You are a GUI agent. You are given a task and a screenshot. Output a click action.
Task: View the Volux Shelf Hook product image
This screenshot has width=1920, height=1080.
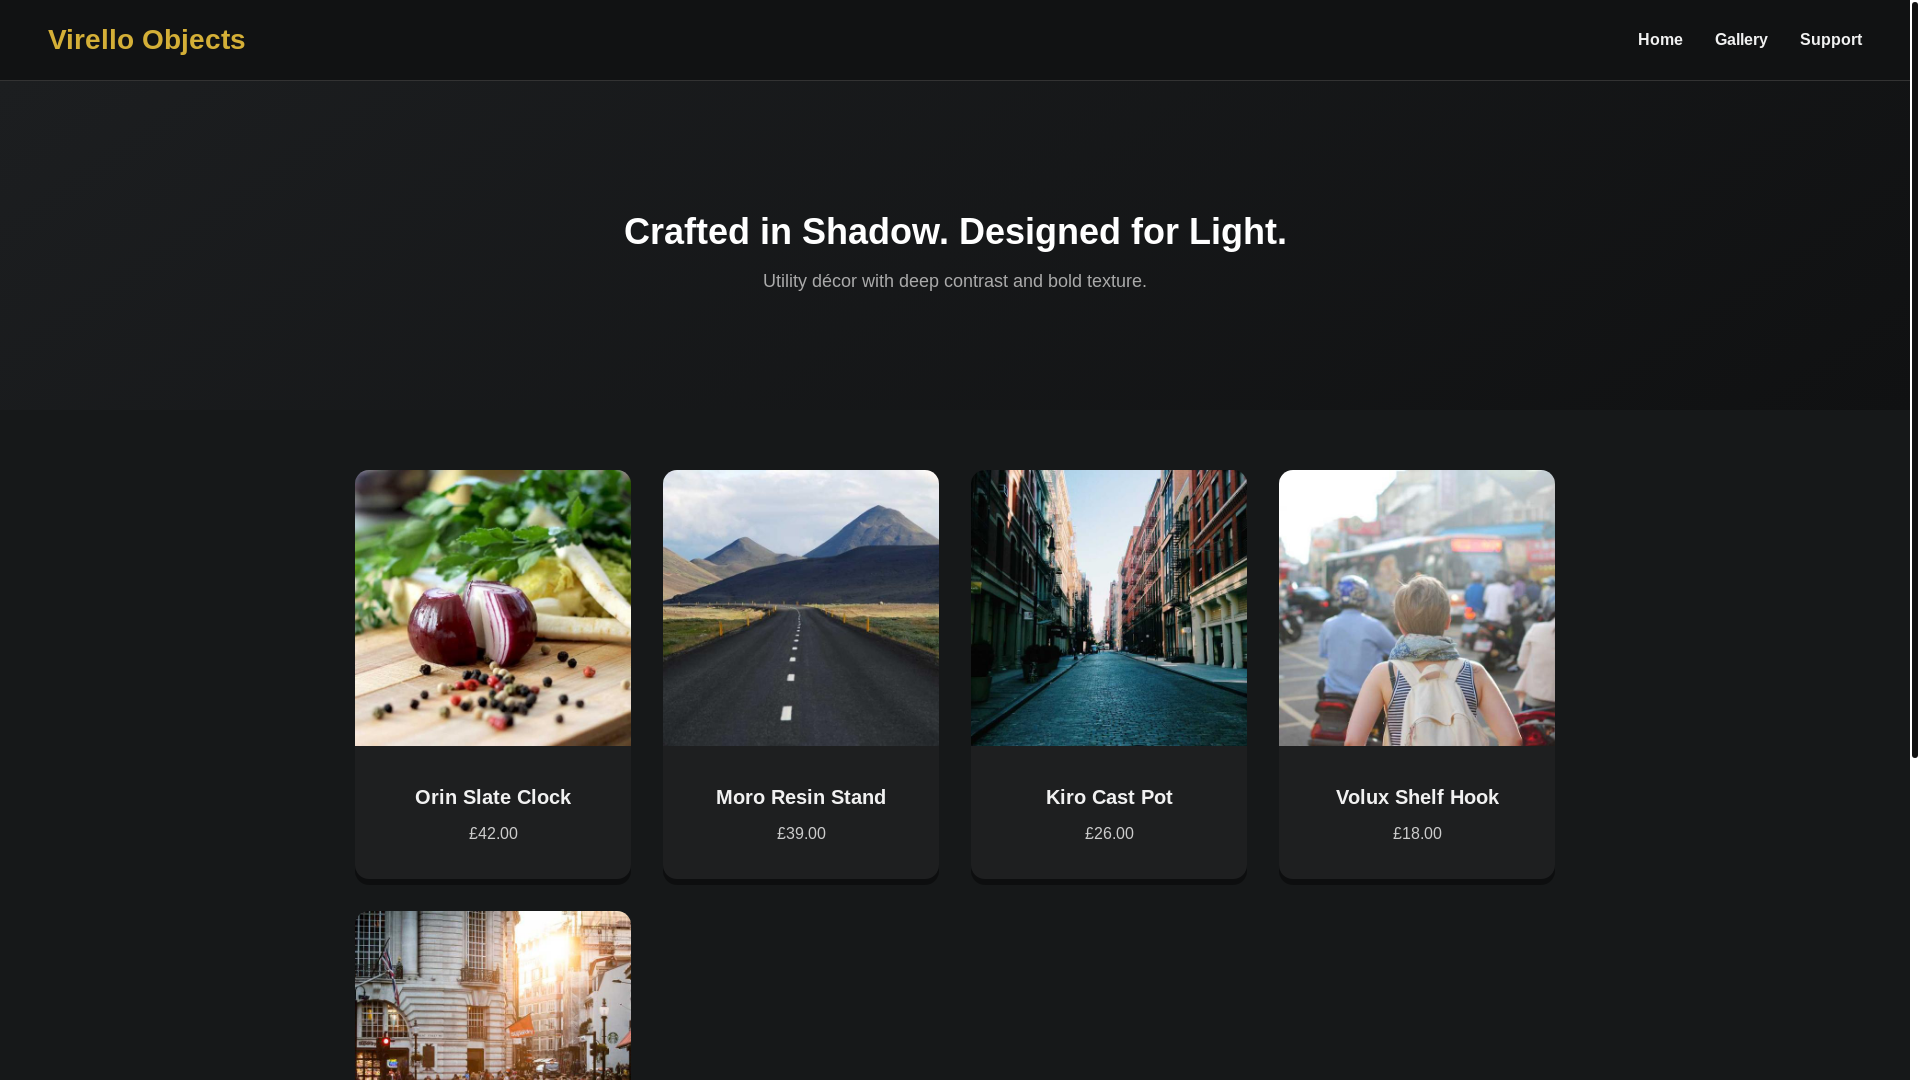coord(1417,608)
